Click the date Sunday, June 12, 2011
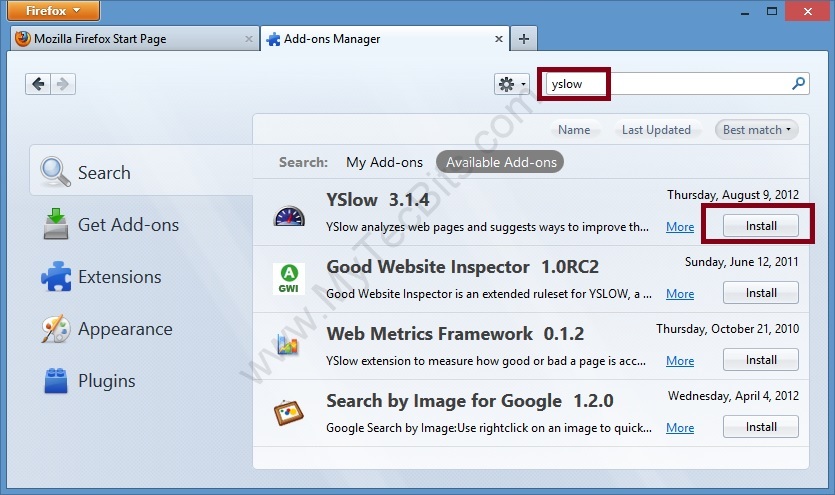The image size is (835, 495). coord(741,262)
